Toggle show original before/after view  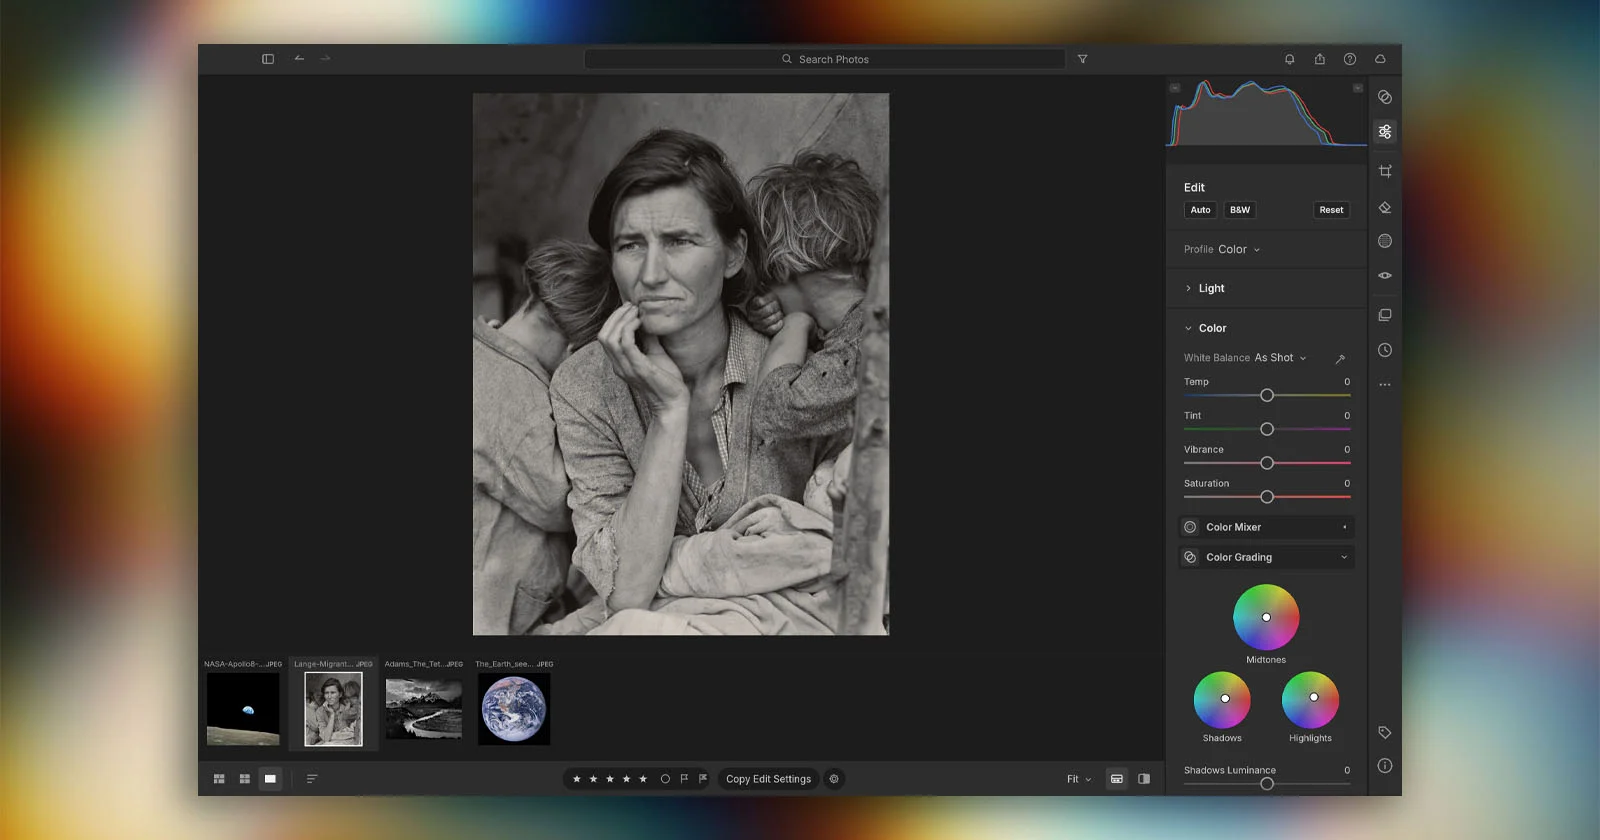point(1144,779)
